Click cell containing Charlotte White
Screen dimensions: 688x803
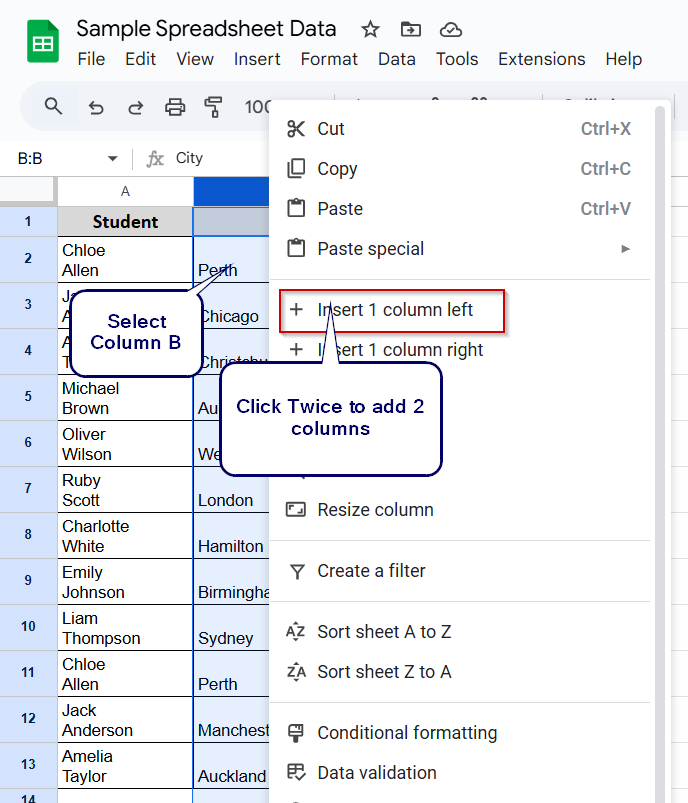pos(125,536)
